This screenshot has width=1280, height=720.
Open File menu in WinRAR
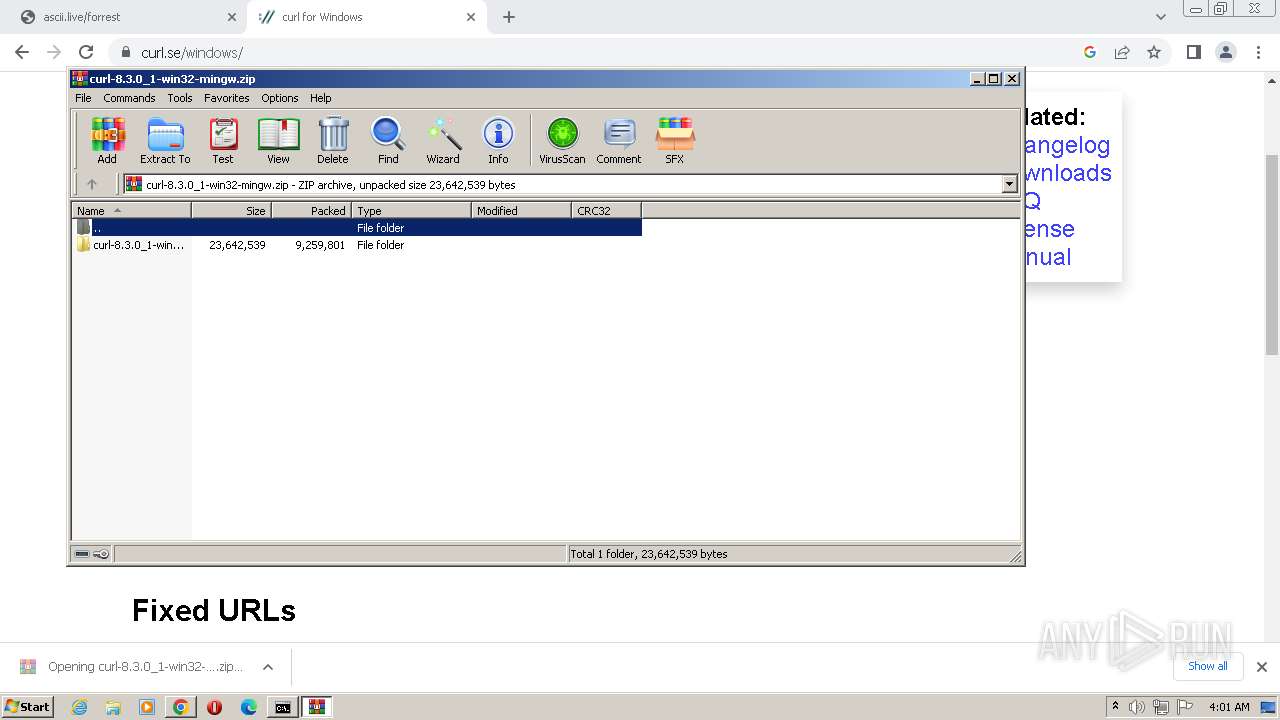(x=83, y=98)
